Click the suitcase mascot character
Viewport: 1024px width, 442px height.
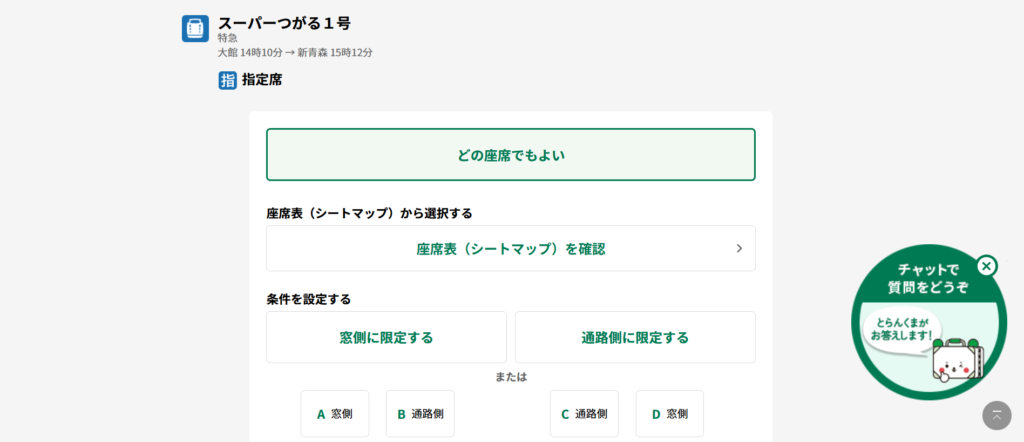pyautogui.click(x=956, y=360)
